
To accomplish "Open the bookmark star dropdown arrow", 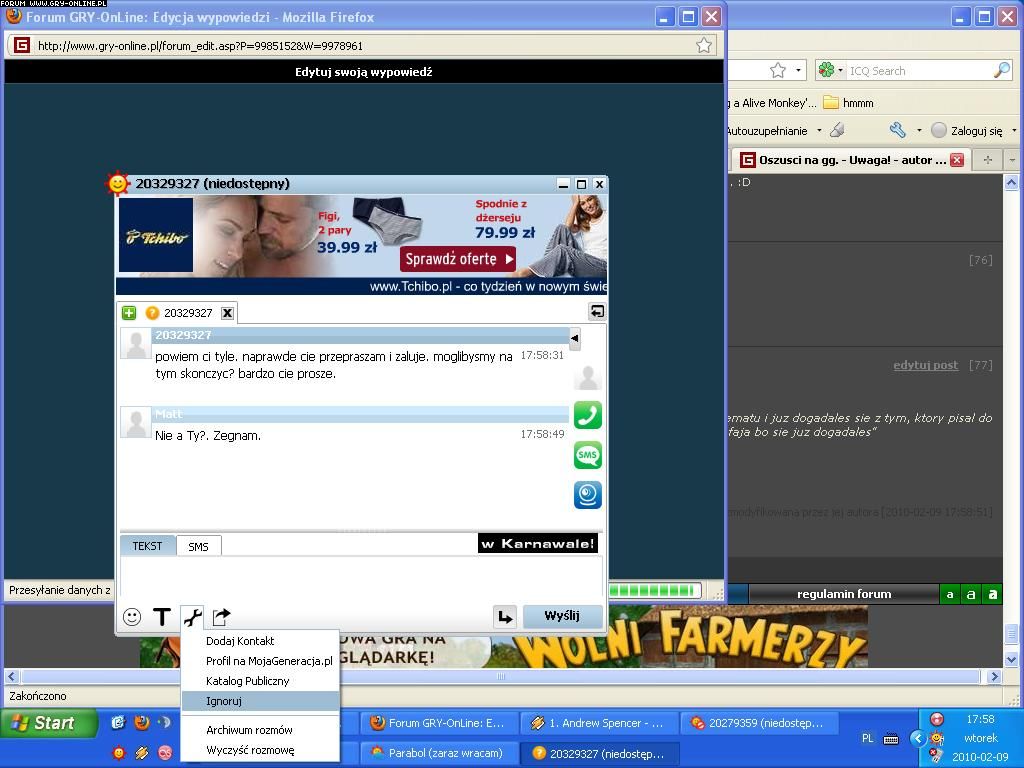I will pyautogui.click(x=798, y=70).
